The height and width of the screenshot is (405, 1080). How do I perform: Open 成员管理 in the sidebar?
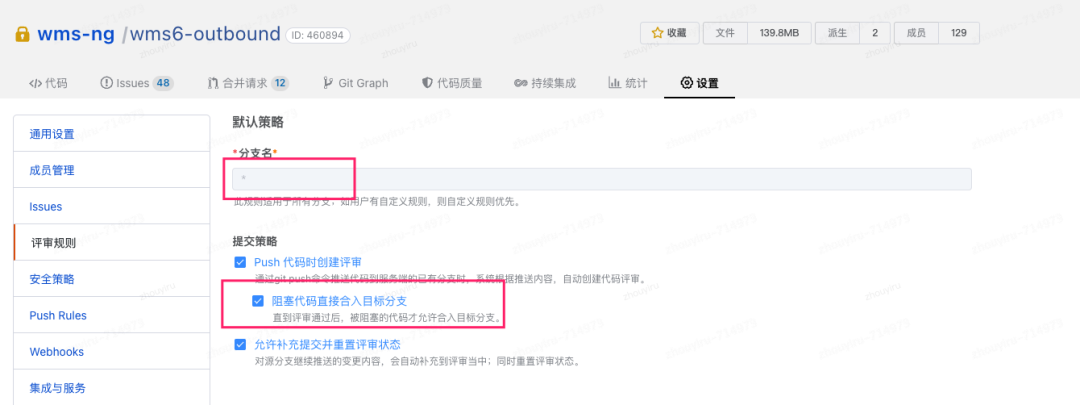(x=112, y=170)
